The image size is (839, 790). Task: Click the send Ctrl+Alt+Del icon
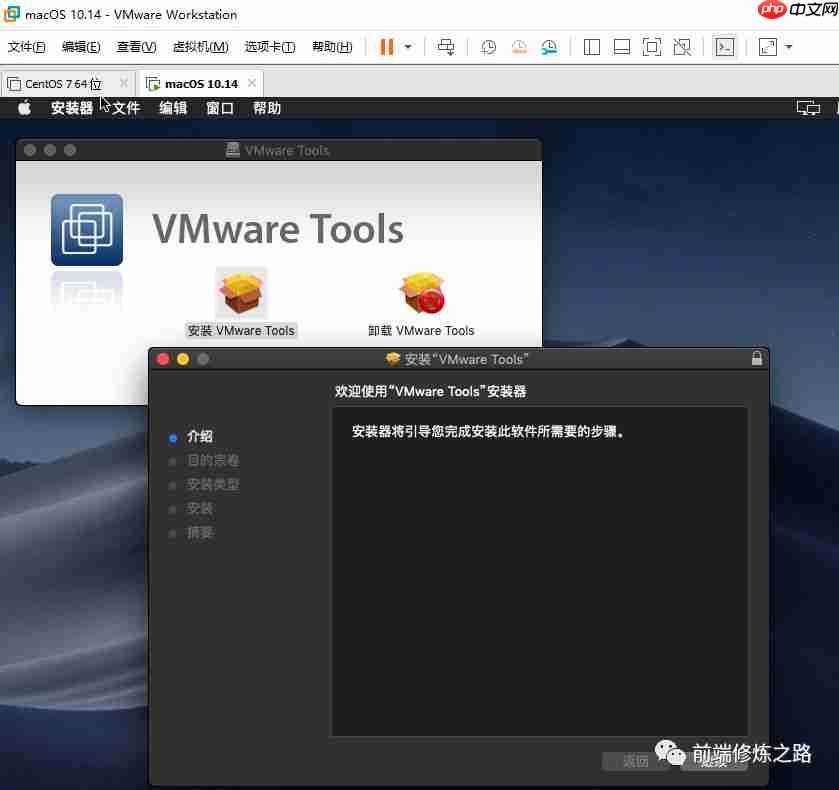446,47
